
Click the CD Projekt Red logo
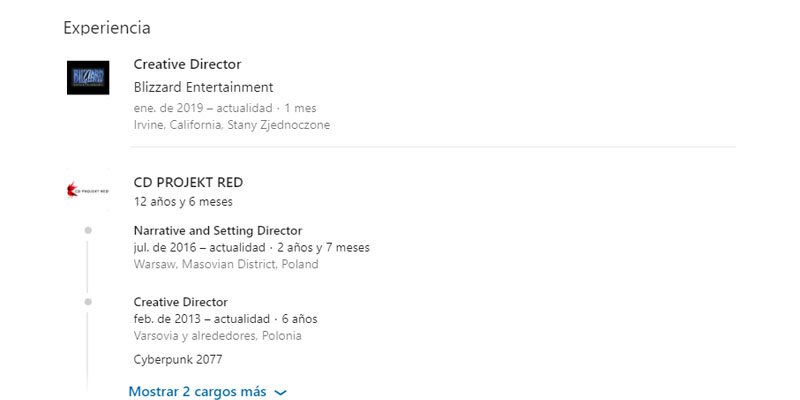point(88,189)
